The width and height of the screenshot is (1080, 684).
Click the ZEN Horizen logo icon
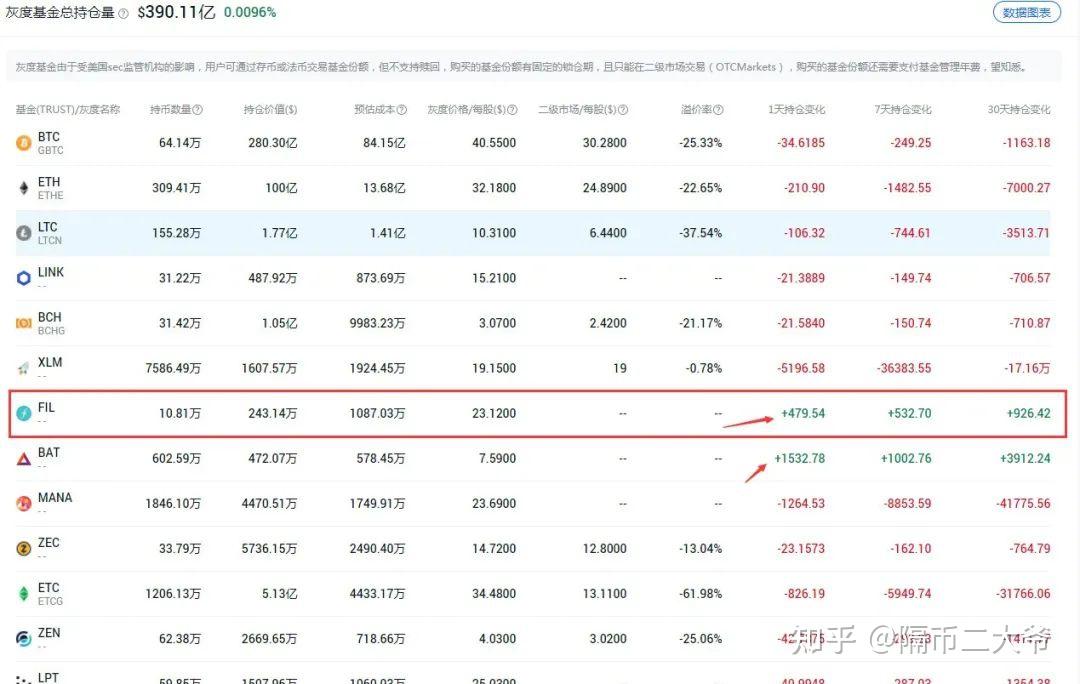click(24, 638)
